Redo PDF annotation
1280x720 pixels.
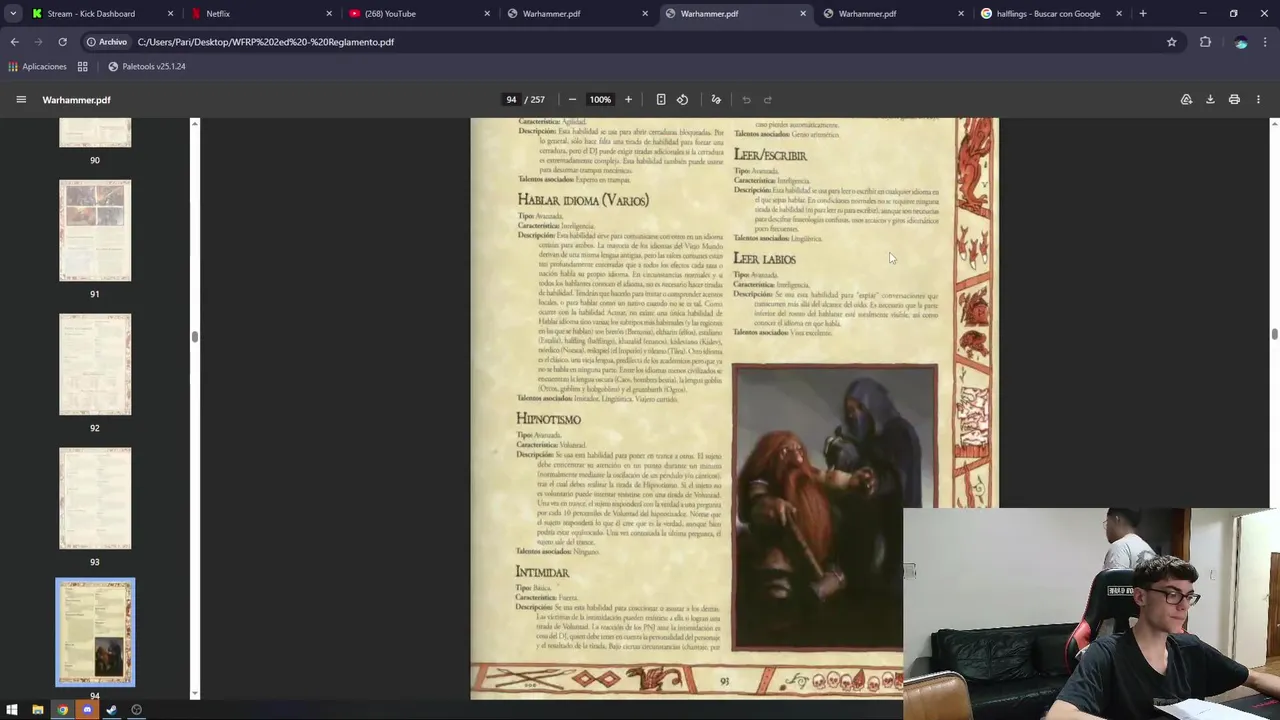[x=768, y=99]
